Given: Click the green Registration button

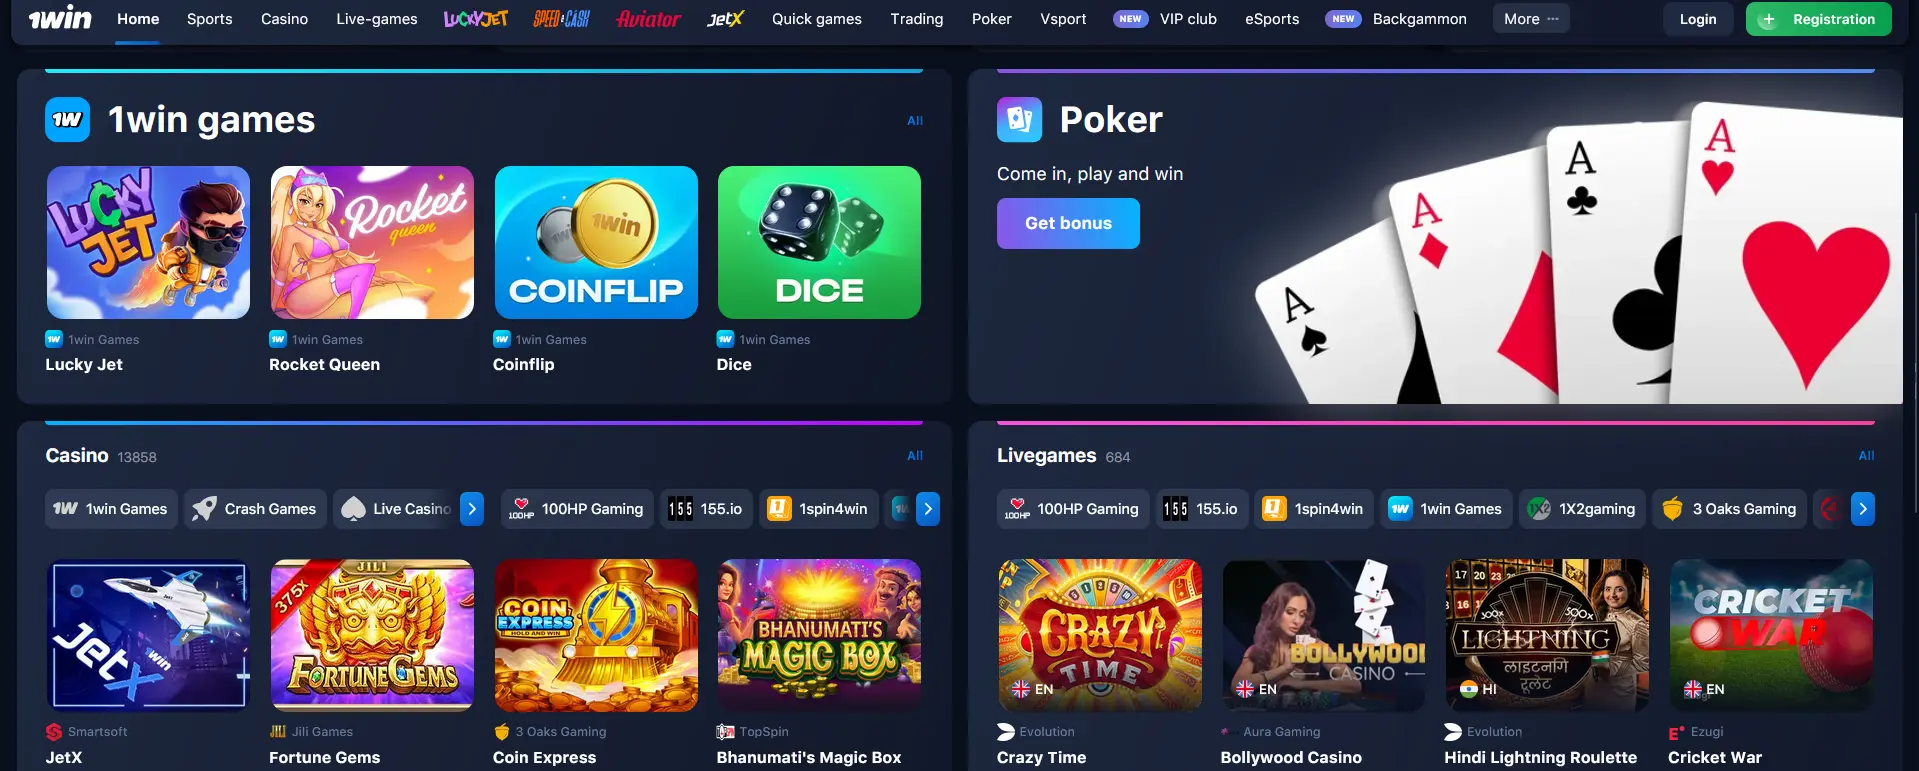Looking at the screenshot, I should (1818, 19).
